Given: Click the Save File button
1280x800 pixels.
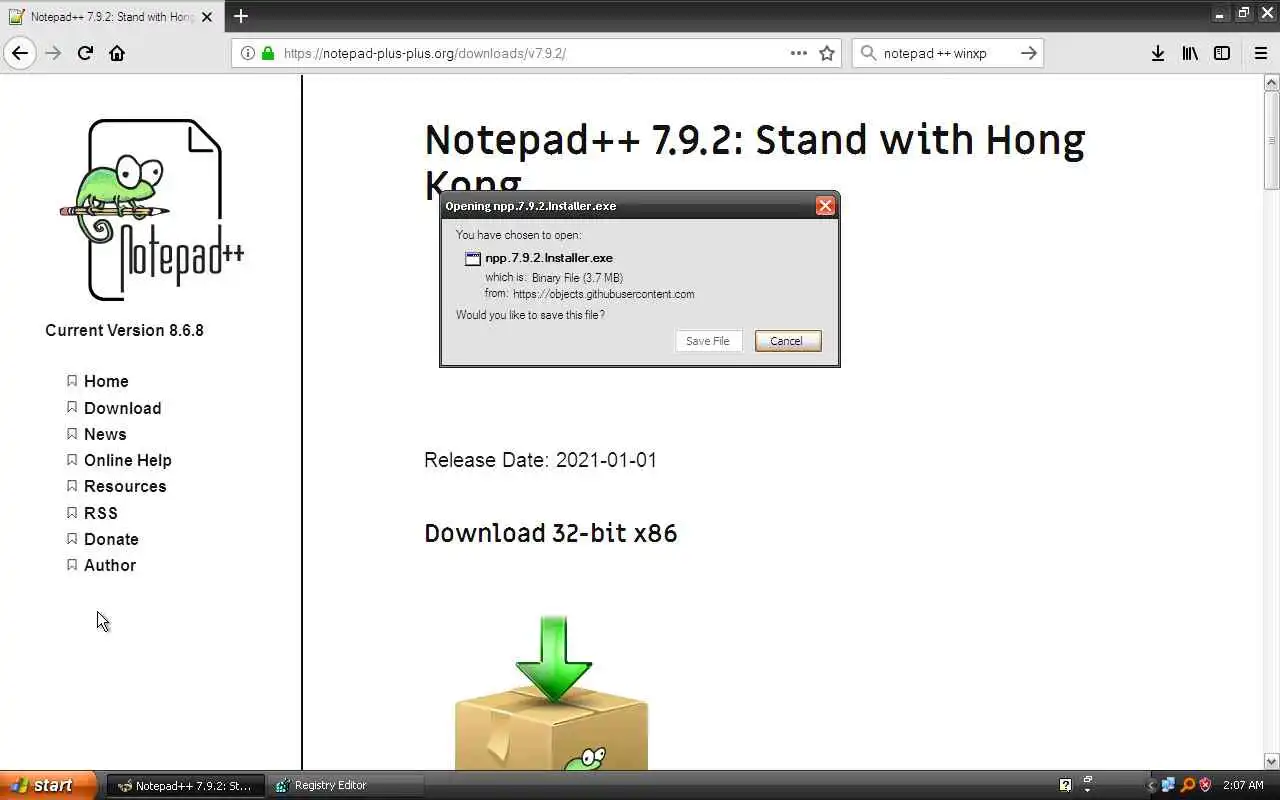Looking at the screenshot, I should (x=708, y=341).
